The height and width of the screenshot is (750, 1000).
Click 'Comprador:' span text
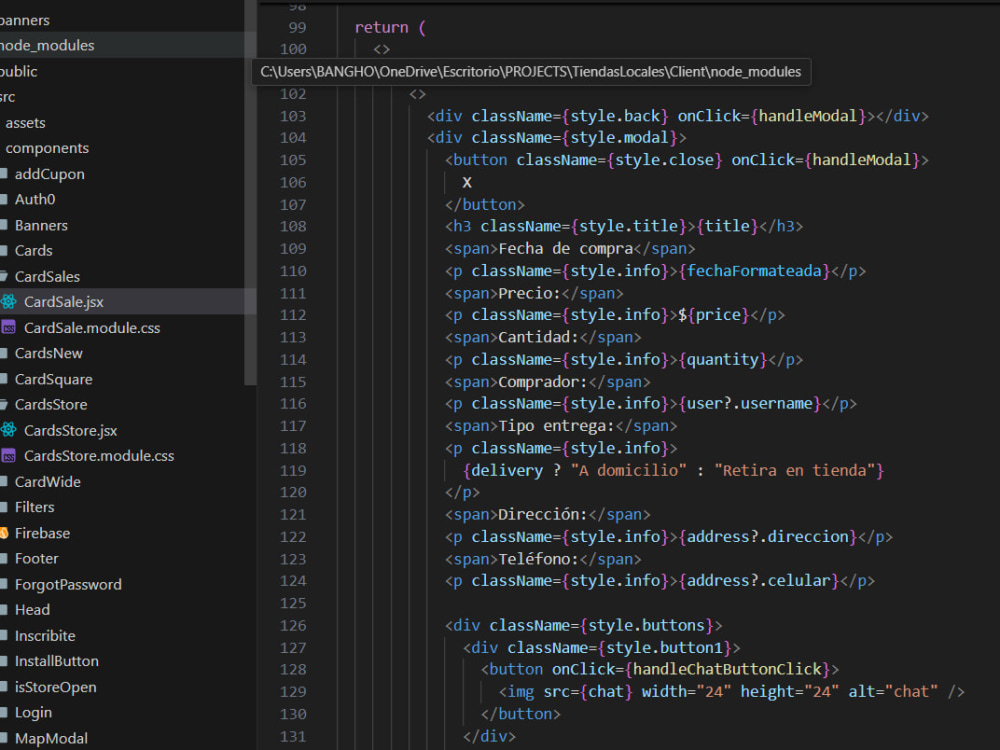pyautogui.click(x=543, y=382)
